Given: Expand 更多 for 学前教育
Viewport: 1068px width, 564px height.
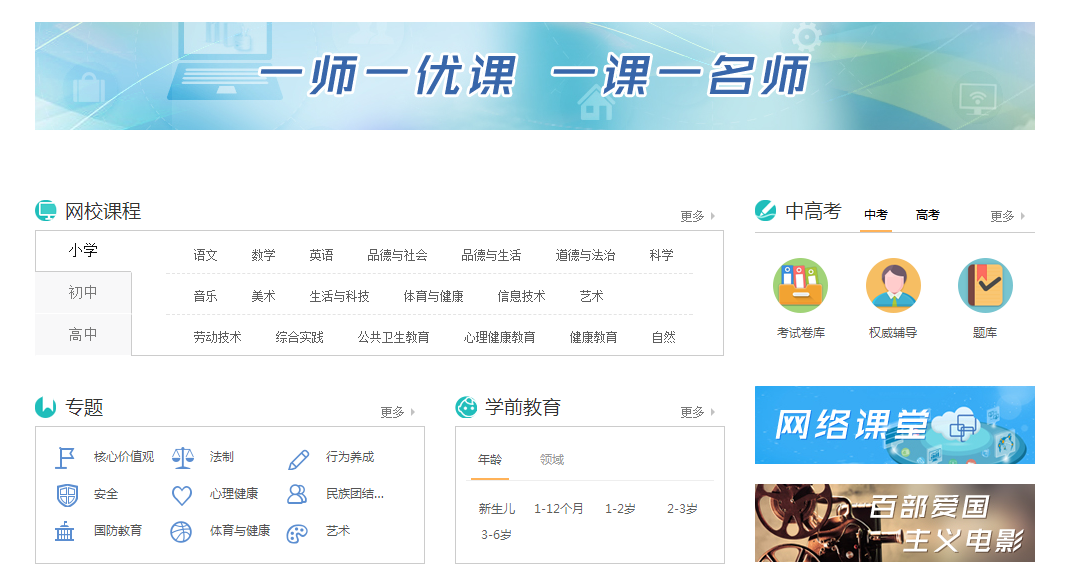Looking at the screenshot, I should [x=697, y=412].
